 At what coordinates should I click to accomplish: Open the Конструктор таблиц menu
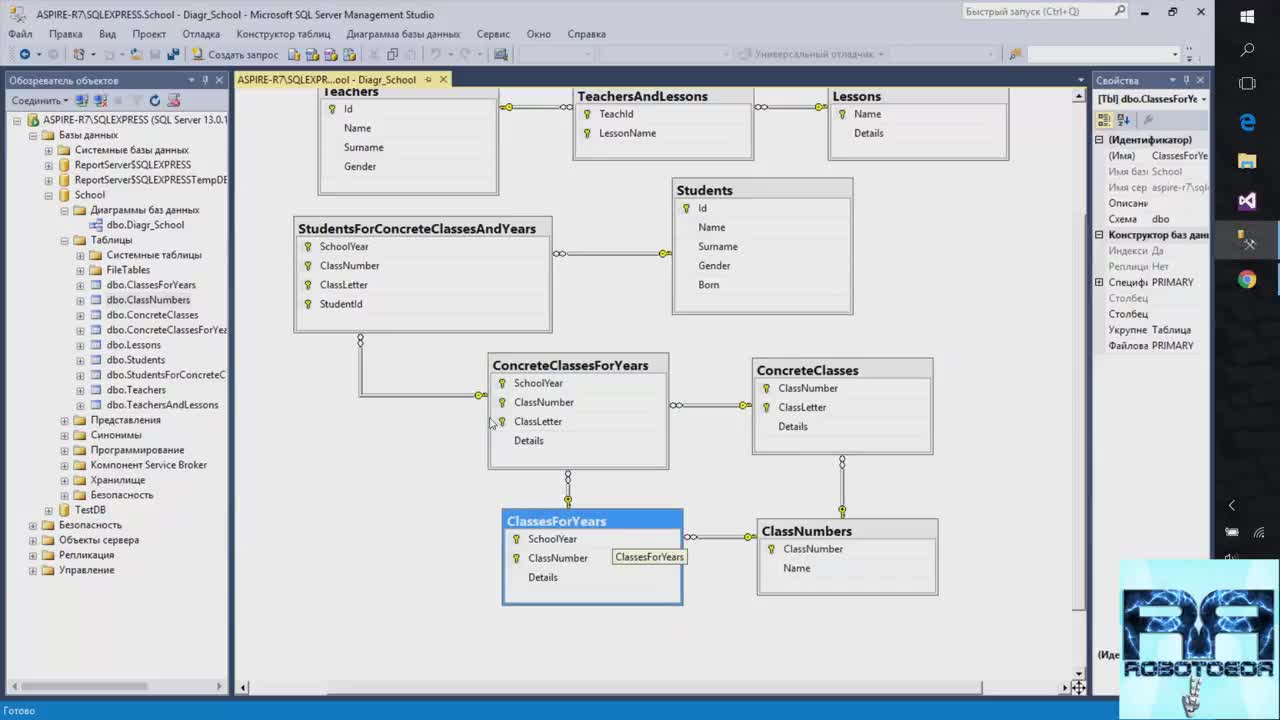283,34
